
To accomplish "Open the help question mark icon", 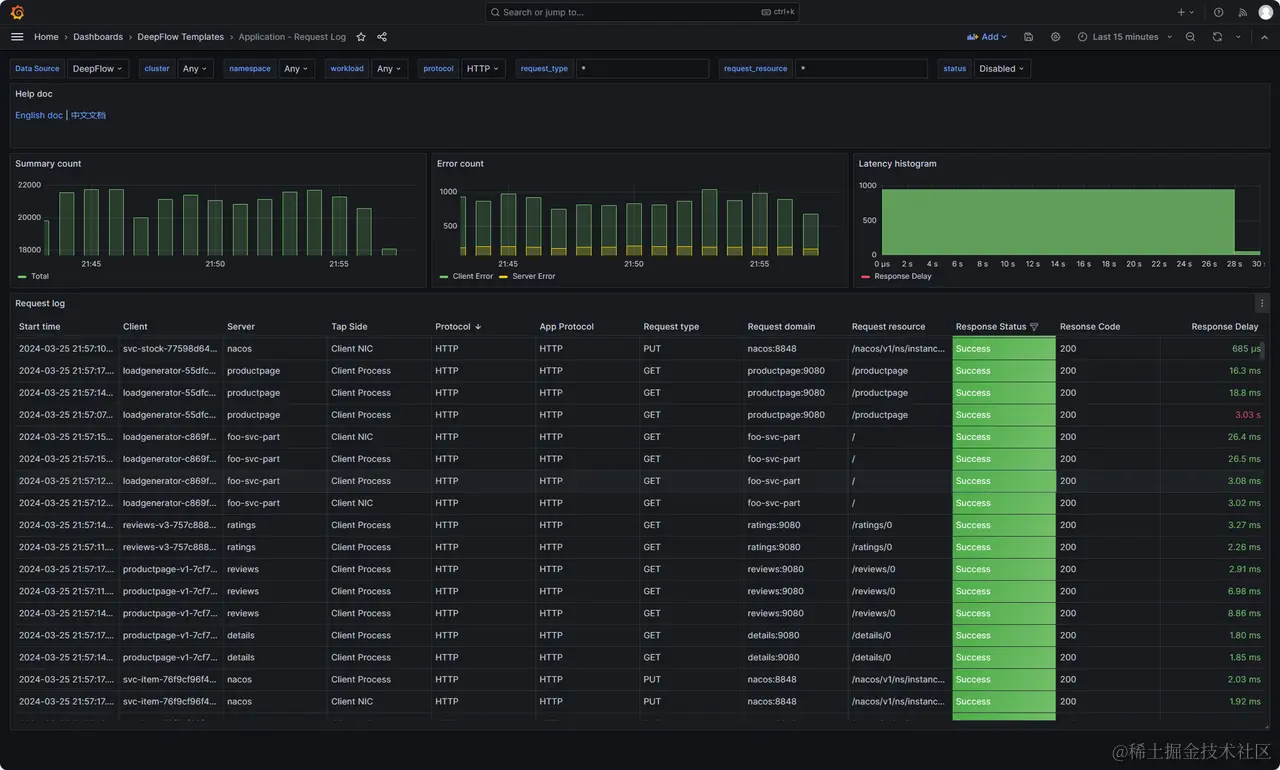I will (1218, 12).
